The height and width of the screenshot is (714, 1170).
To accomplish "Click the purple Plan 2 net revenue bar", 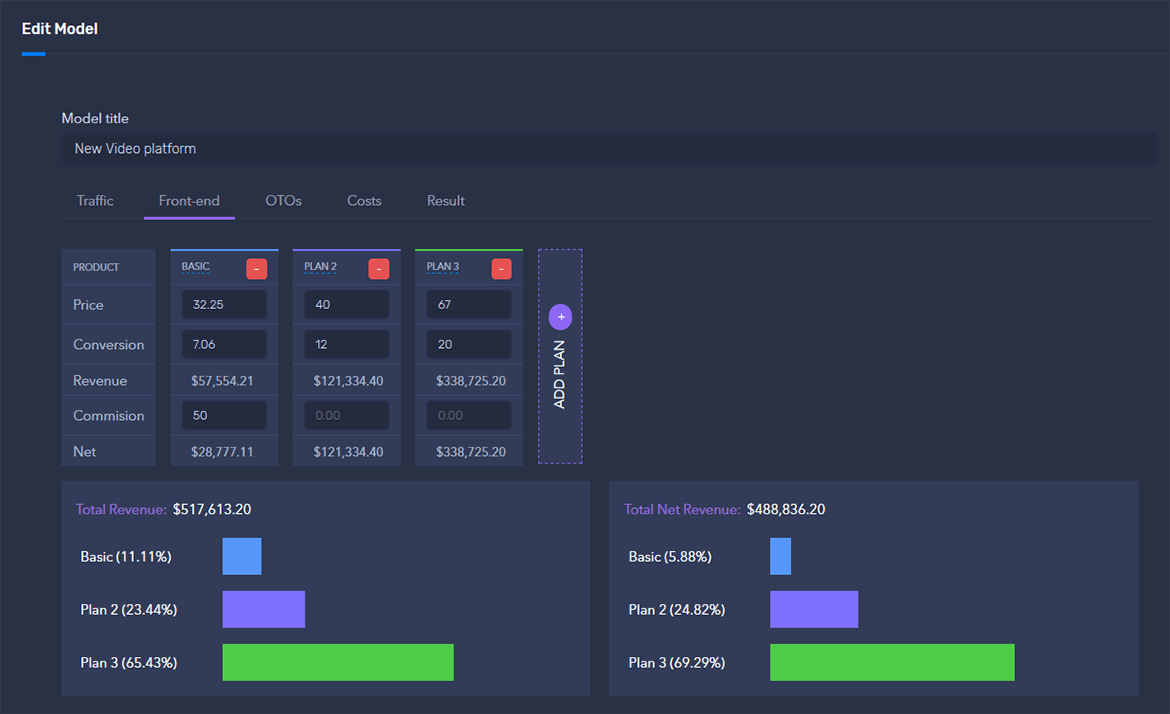I will [814, 610].
